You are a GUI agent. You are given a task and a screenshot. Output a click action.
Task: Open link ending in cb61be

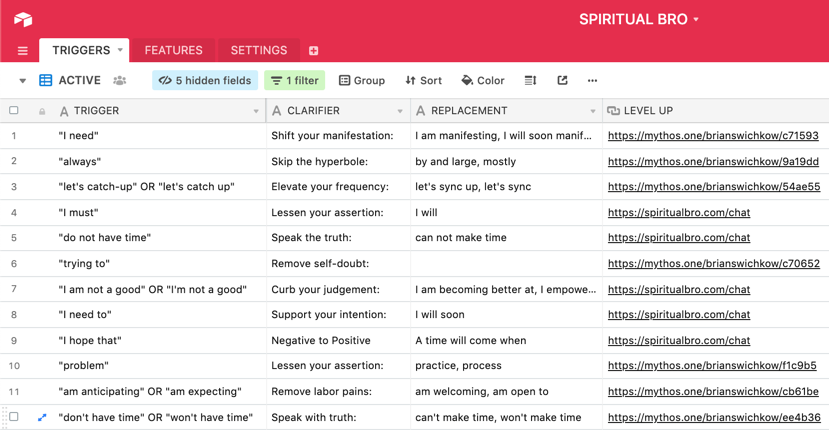713,391
